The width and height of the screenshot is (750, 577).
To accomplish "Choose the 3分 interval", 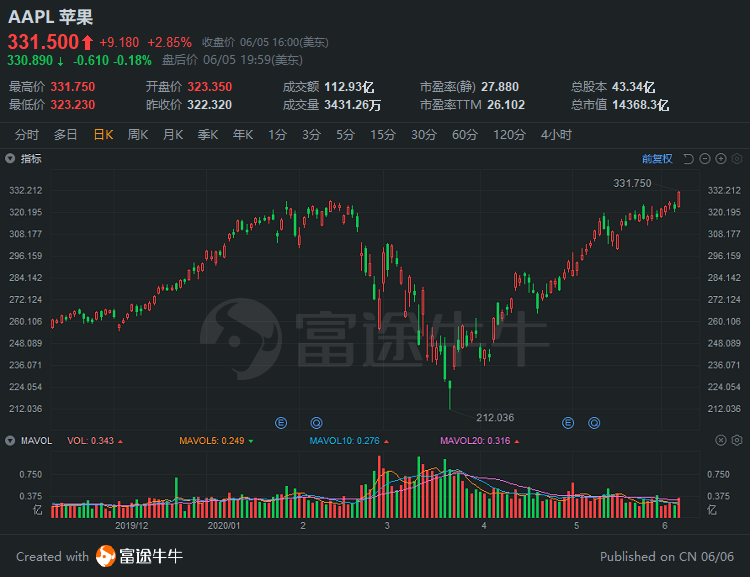I will (x=311, y=135).
